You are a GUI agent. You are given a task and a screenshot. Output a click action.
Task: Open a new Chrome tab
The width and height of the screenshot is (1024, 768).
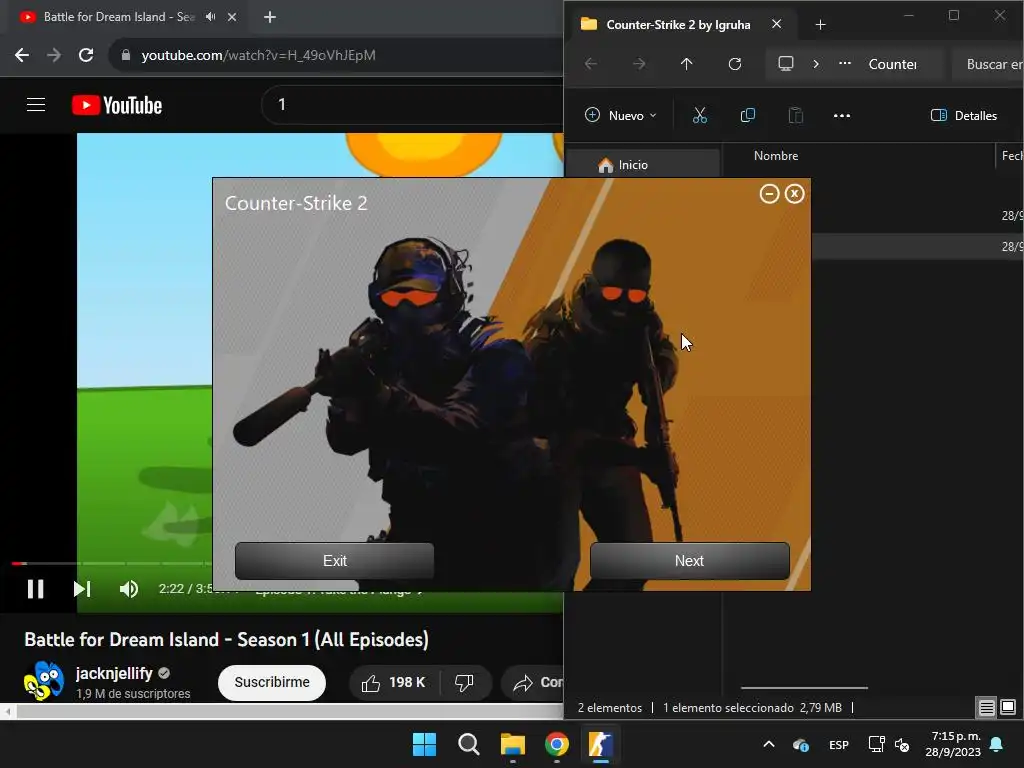pyautogui.click(x=270, y=17)
